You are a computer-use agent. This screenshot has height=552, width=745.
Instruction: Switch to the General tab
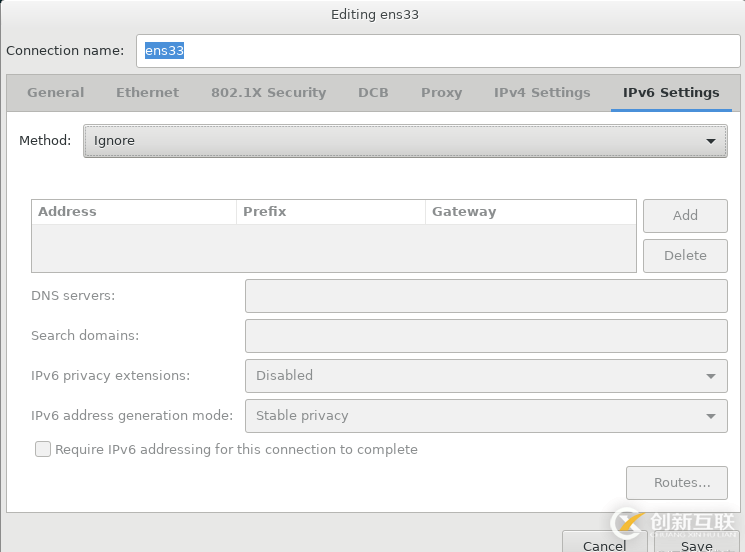click(56, 93)
